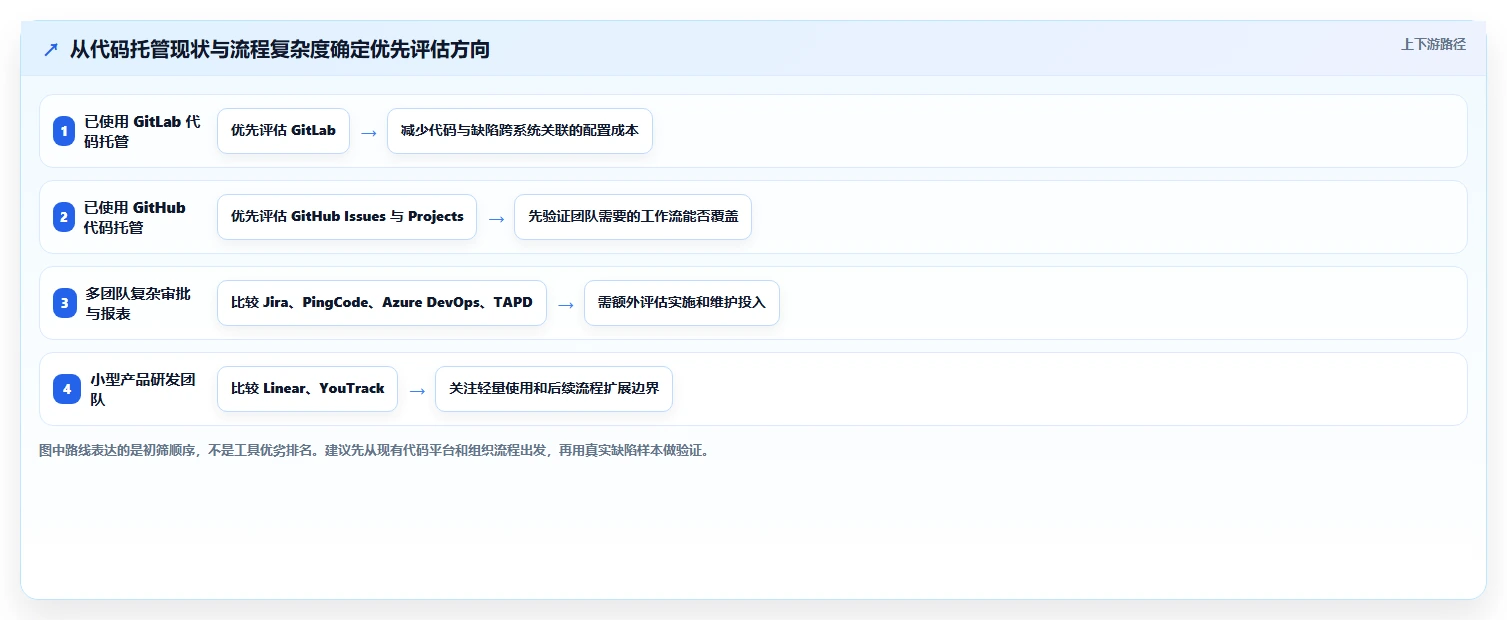Click the number 1 badge
1507x620 pixels.
point(64,131)
